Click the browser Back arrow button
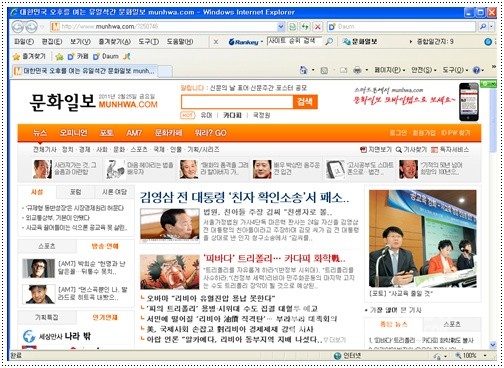The height and width of the screenshot is (368, 504). pos(18,27)
